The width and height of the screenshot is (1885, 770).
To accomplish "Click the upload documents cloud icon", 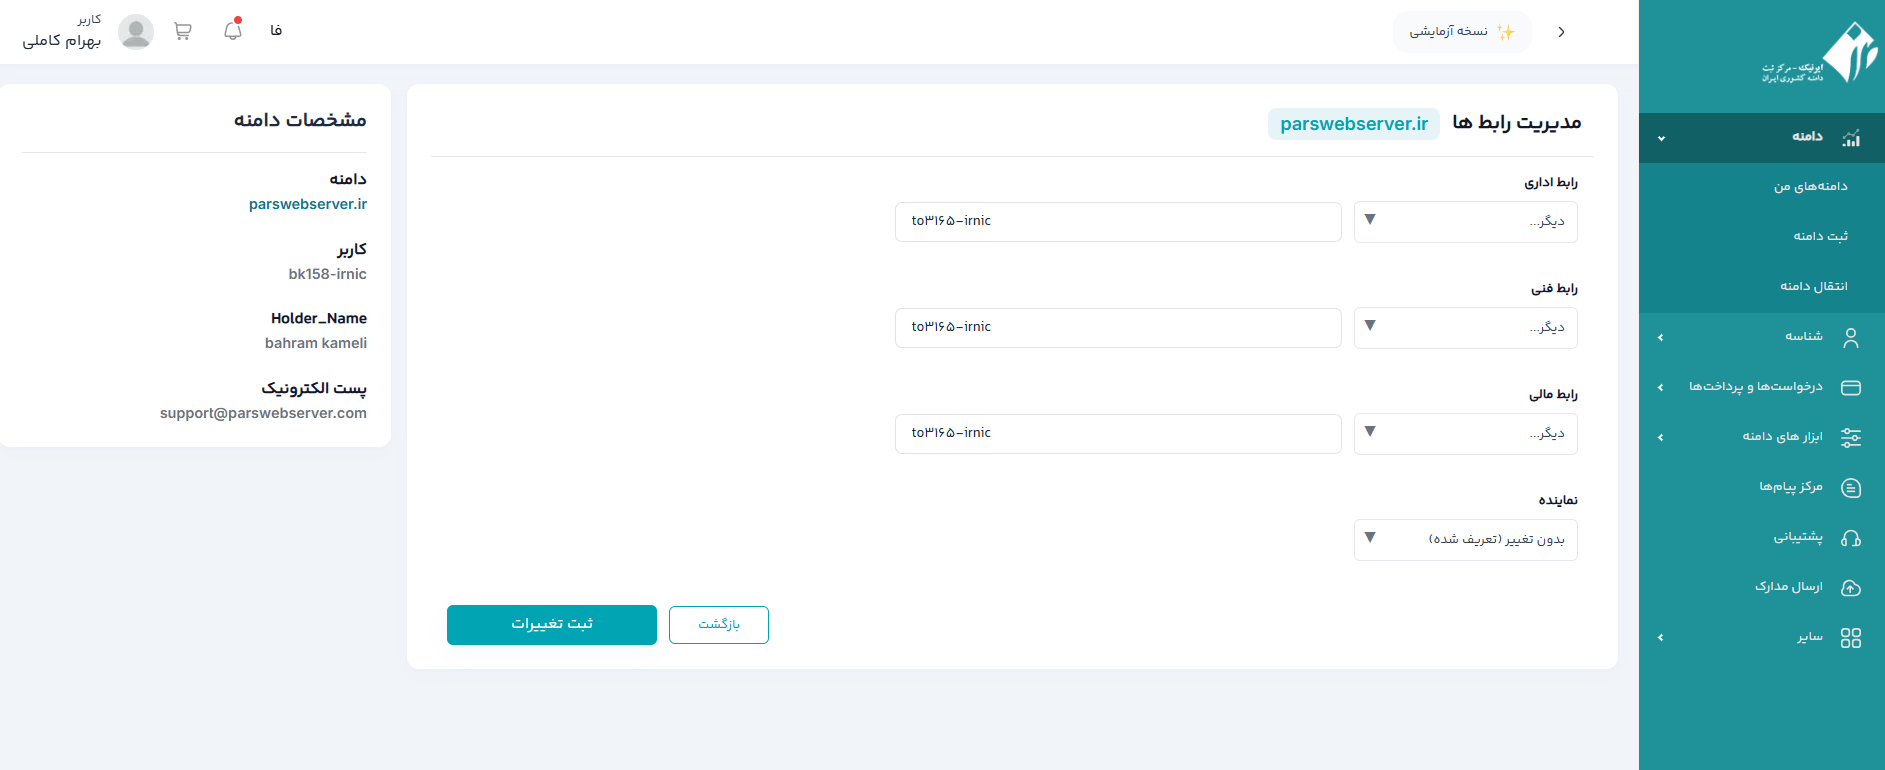I will click(x=1850, y=588).
